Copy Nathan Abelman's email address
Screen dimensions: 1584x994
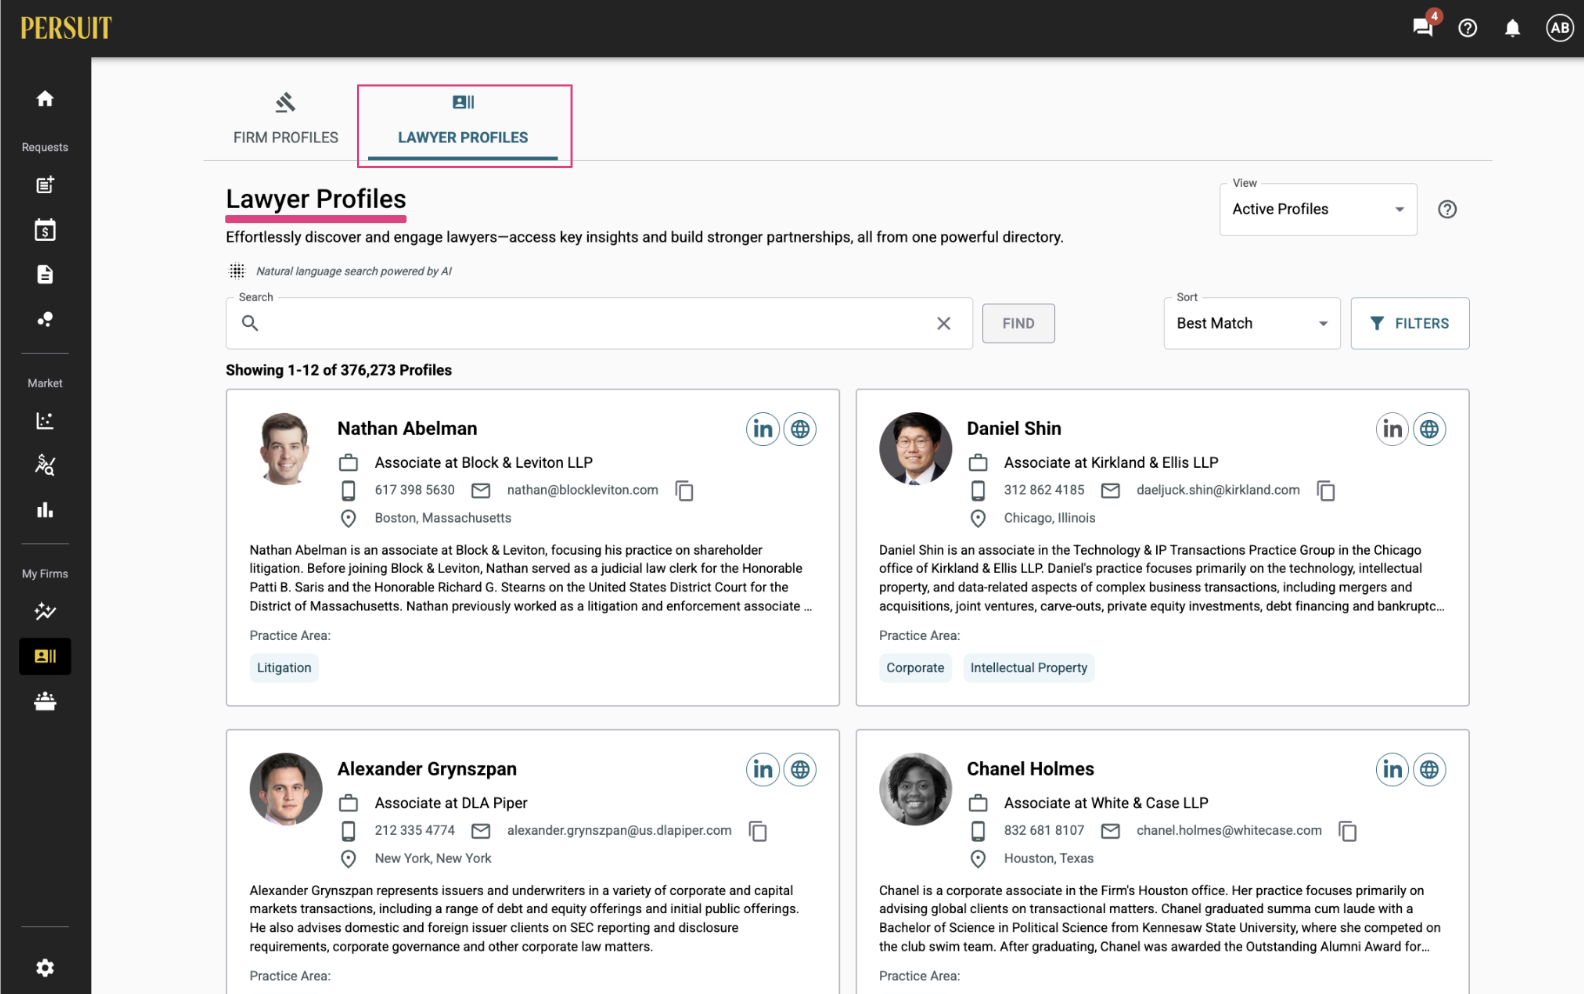point(685,491)
